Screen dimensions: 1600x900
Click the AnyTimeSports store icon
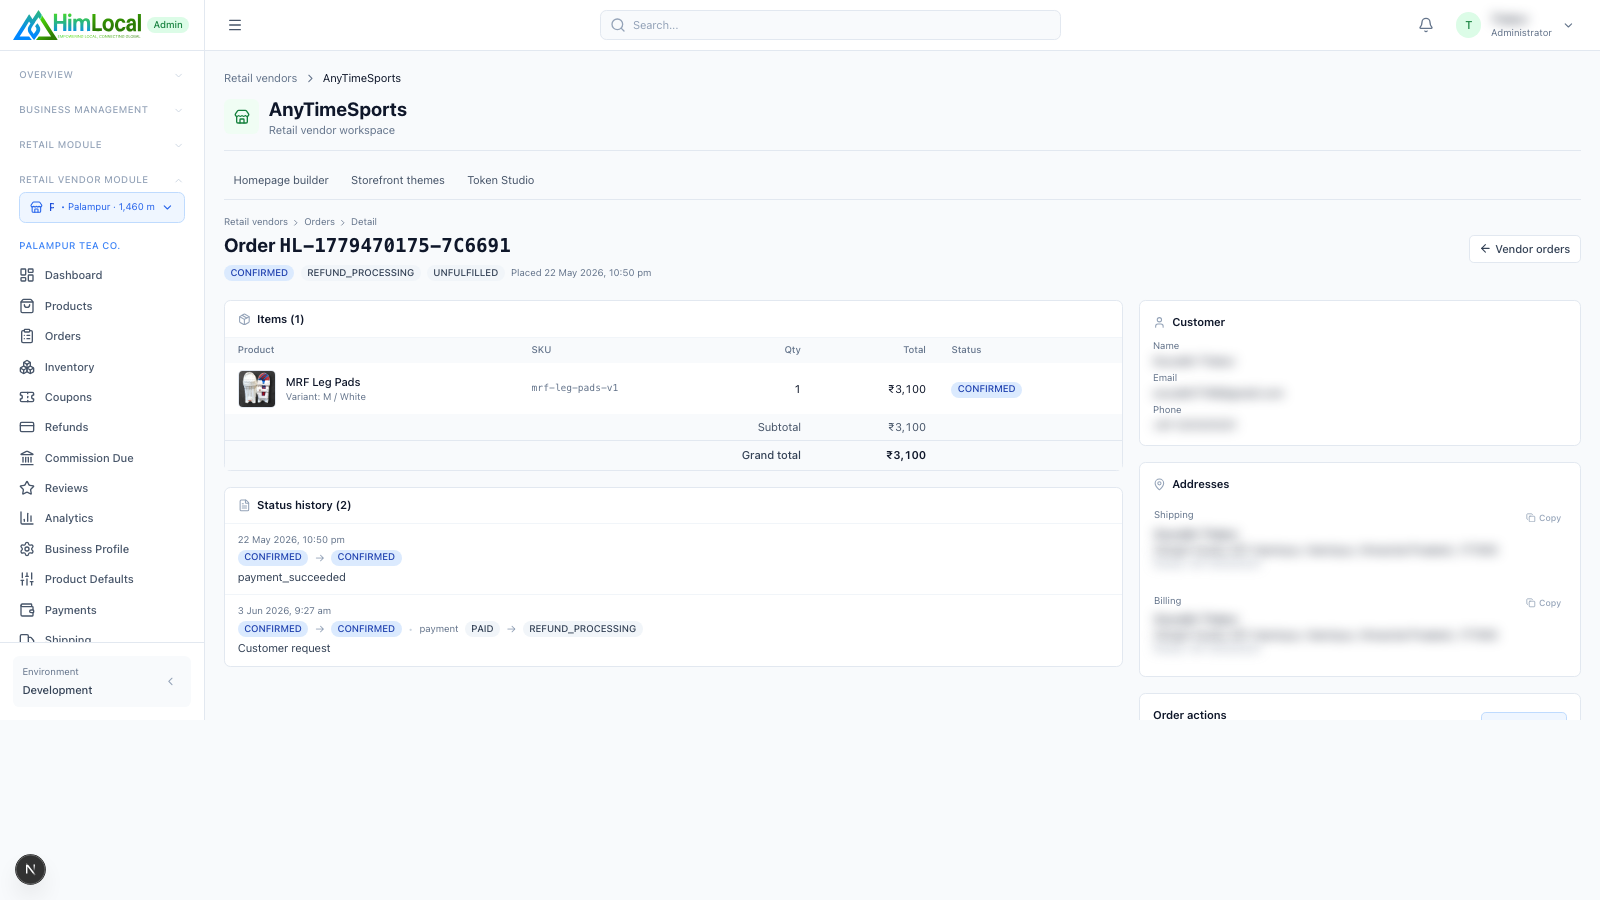pyautogui.click(x=242, y=117)
